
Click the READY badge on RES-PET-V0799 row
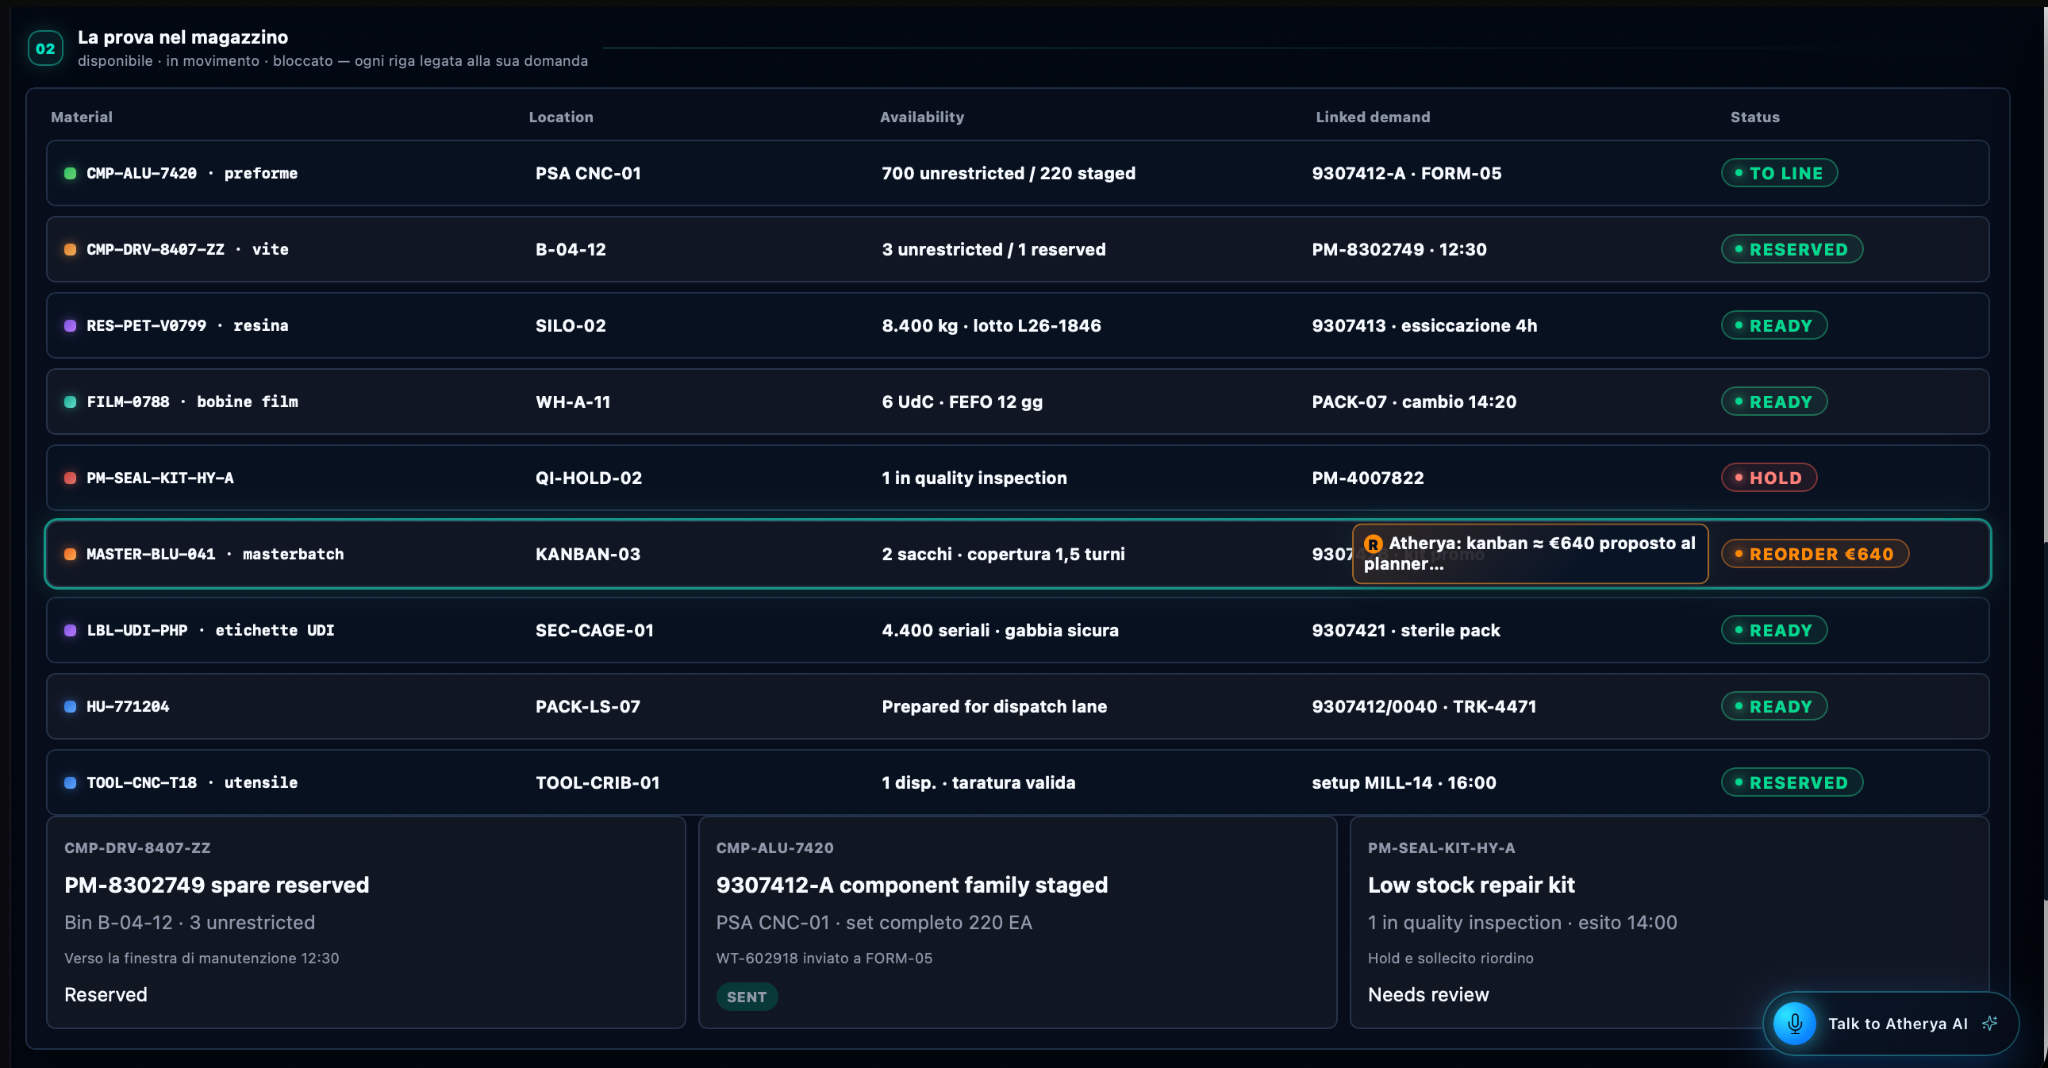1774,325
